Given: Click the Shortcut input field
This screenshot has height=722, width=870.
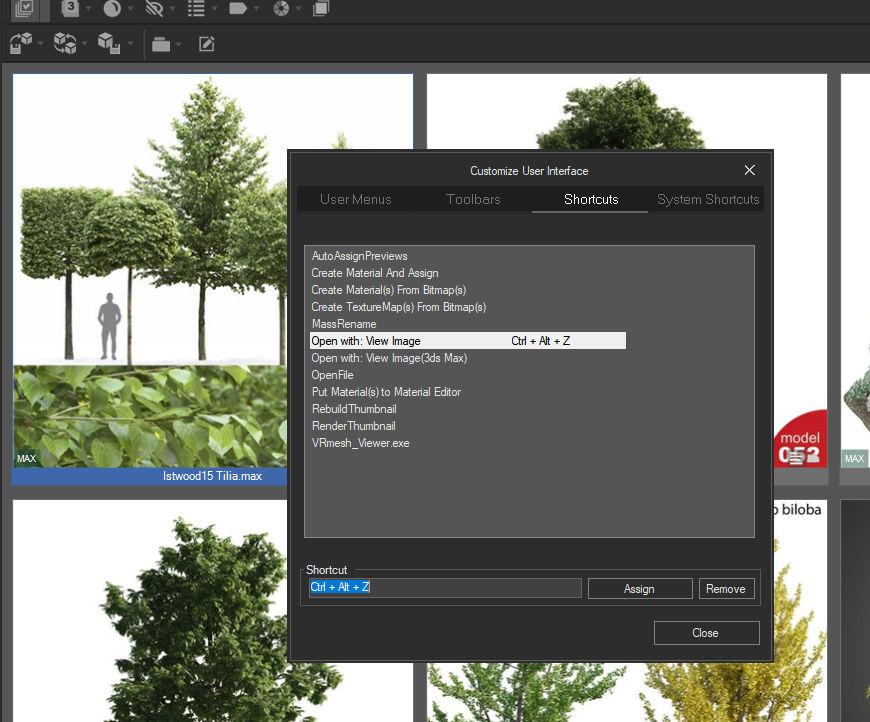Looking at the screenshot, I should [445, 588].
